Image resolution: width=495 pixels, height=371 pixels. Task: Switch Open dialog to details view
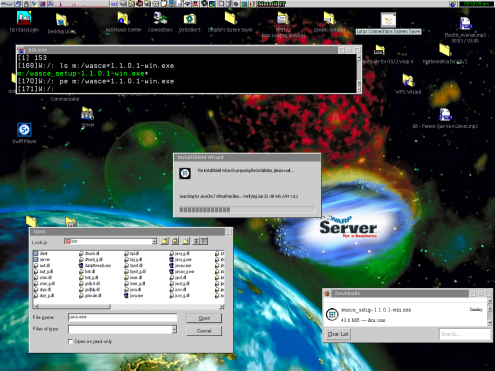204,241
